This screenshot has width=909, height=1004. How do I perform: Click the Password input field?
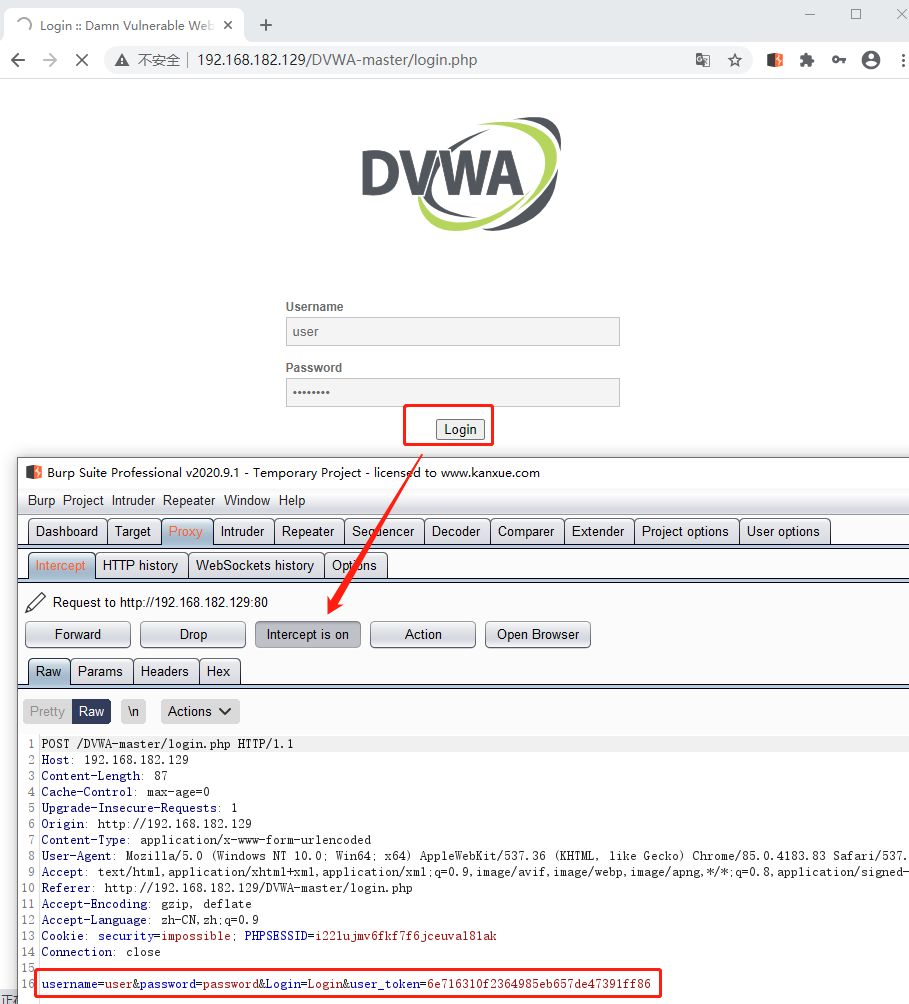coord(453,393)
